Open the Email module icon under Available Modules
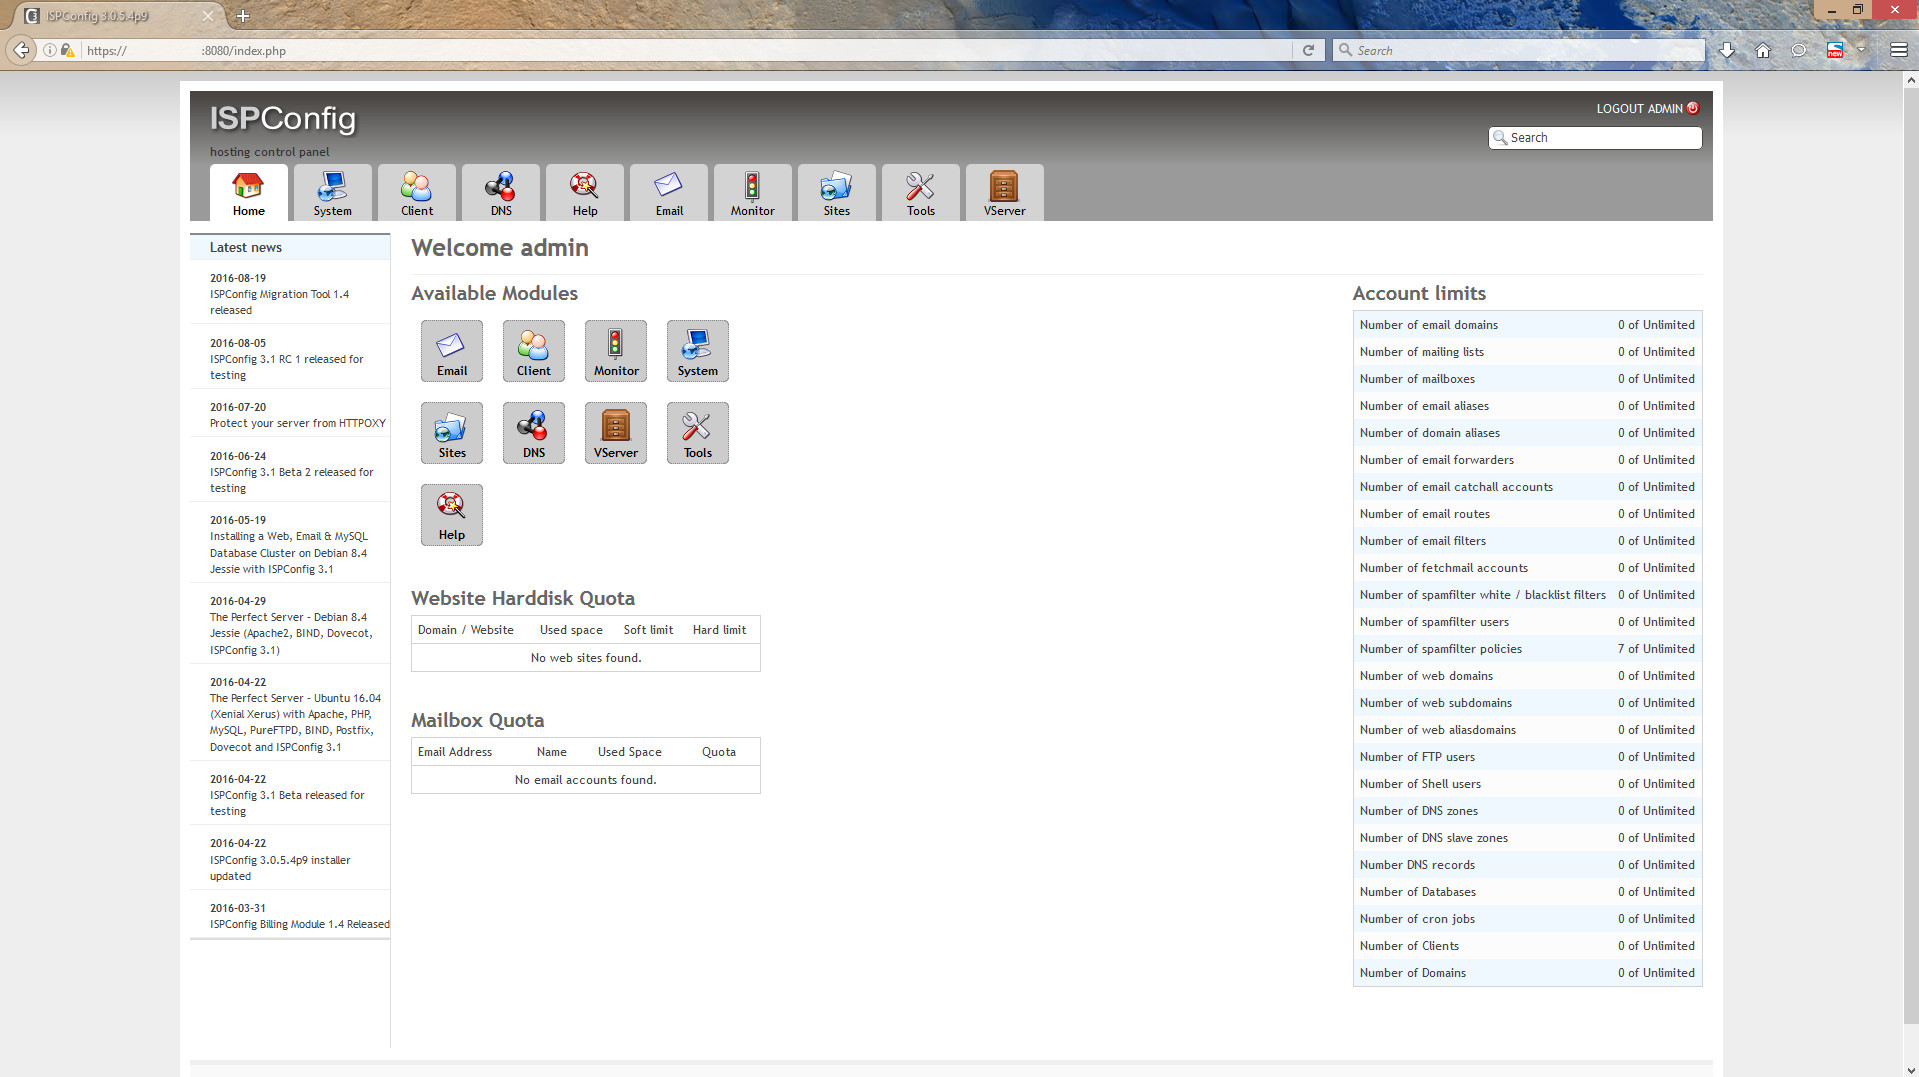1919x1077 pixels. [x=451, y=351]
